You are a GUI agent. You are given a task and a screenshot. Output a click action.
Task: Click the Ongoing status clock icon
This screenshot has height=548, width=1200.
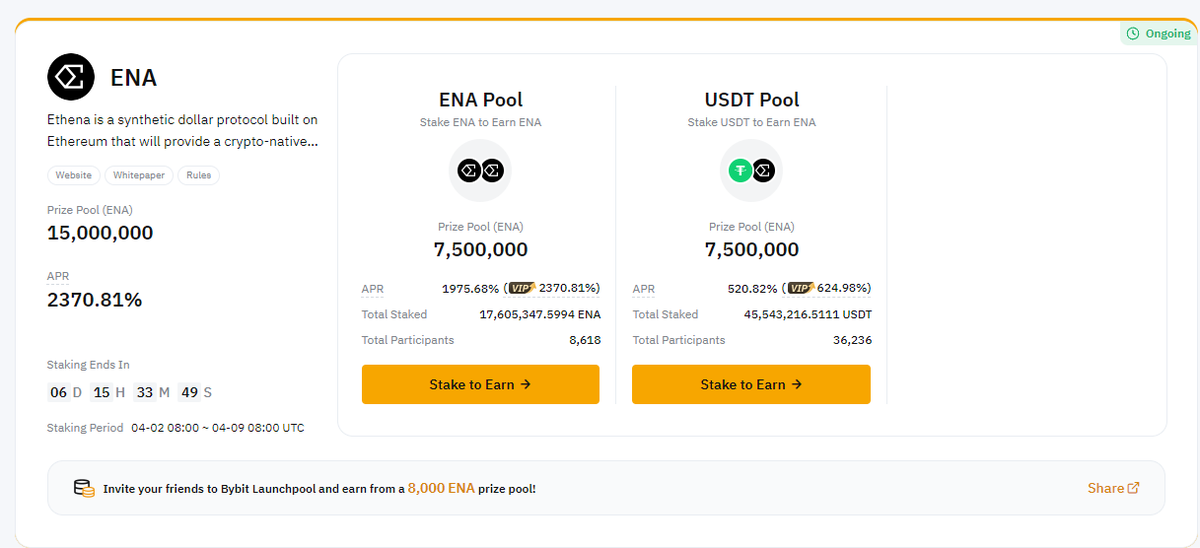point(1133,33)
